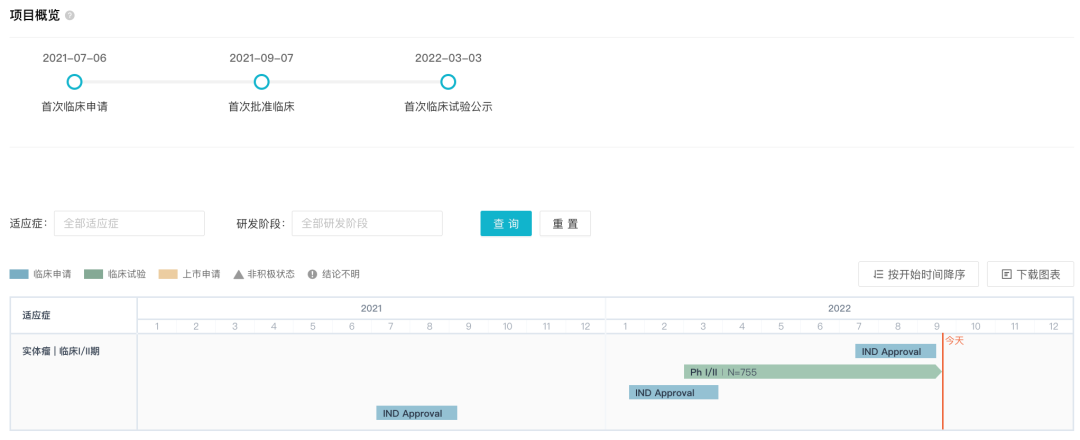Screen dimensions: 1080x440
Task: Click the 重置 button
Action: point(565,224)
